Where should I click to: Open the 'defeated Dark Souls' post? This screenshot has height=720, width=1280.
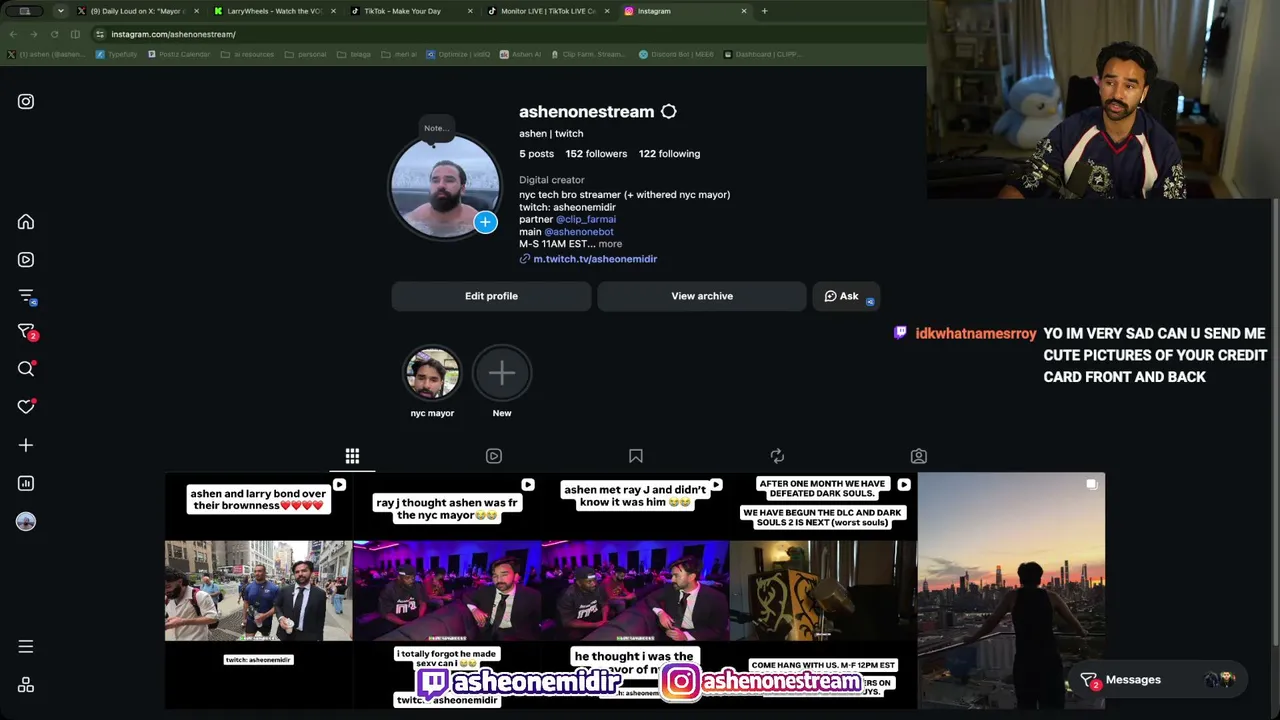[x=823, y=591]
